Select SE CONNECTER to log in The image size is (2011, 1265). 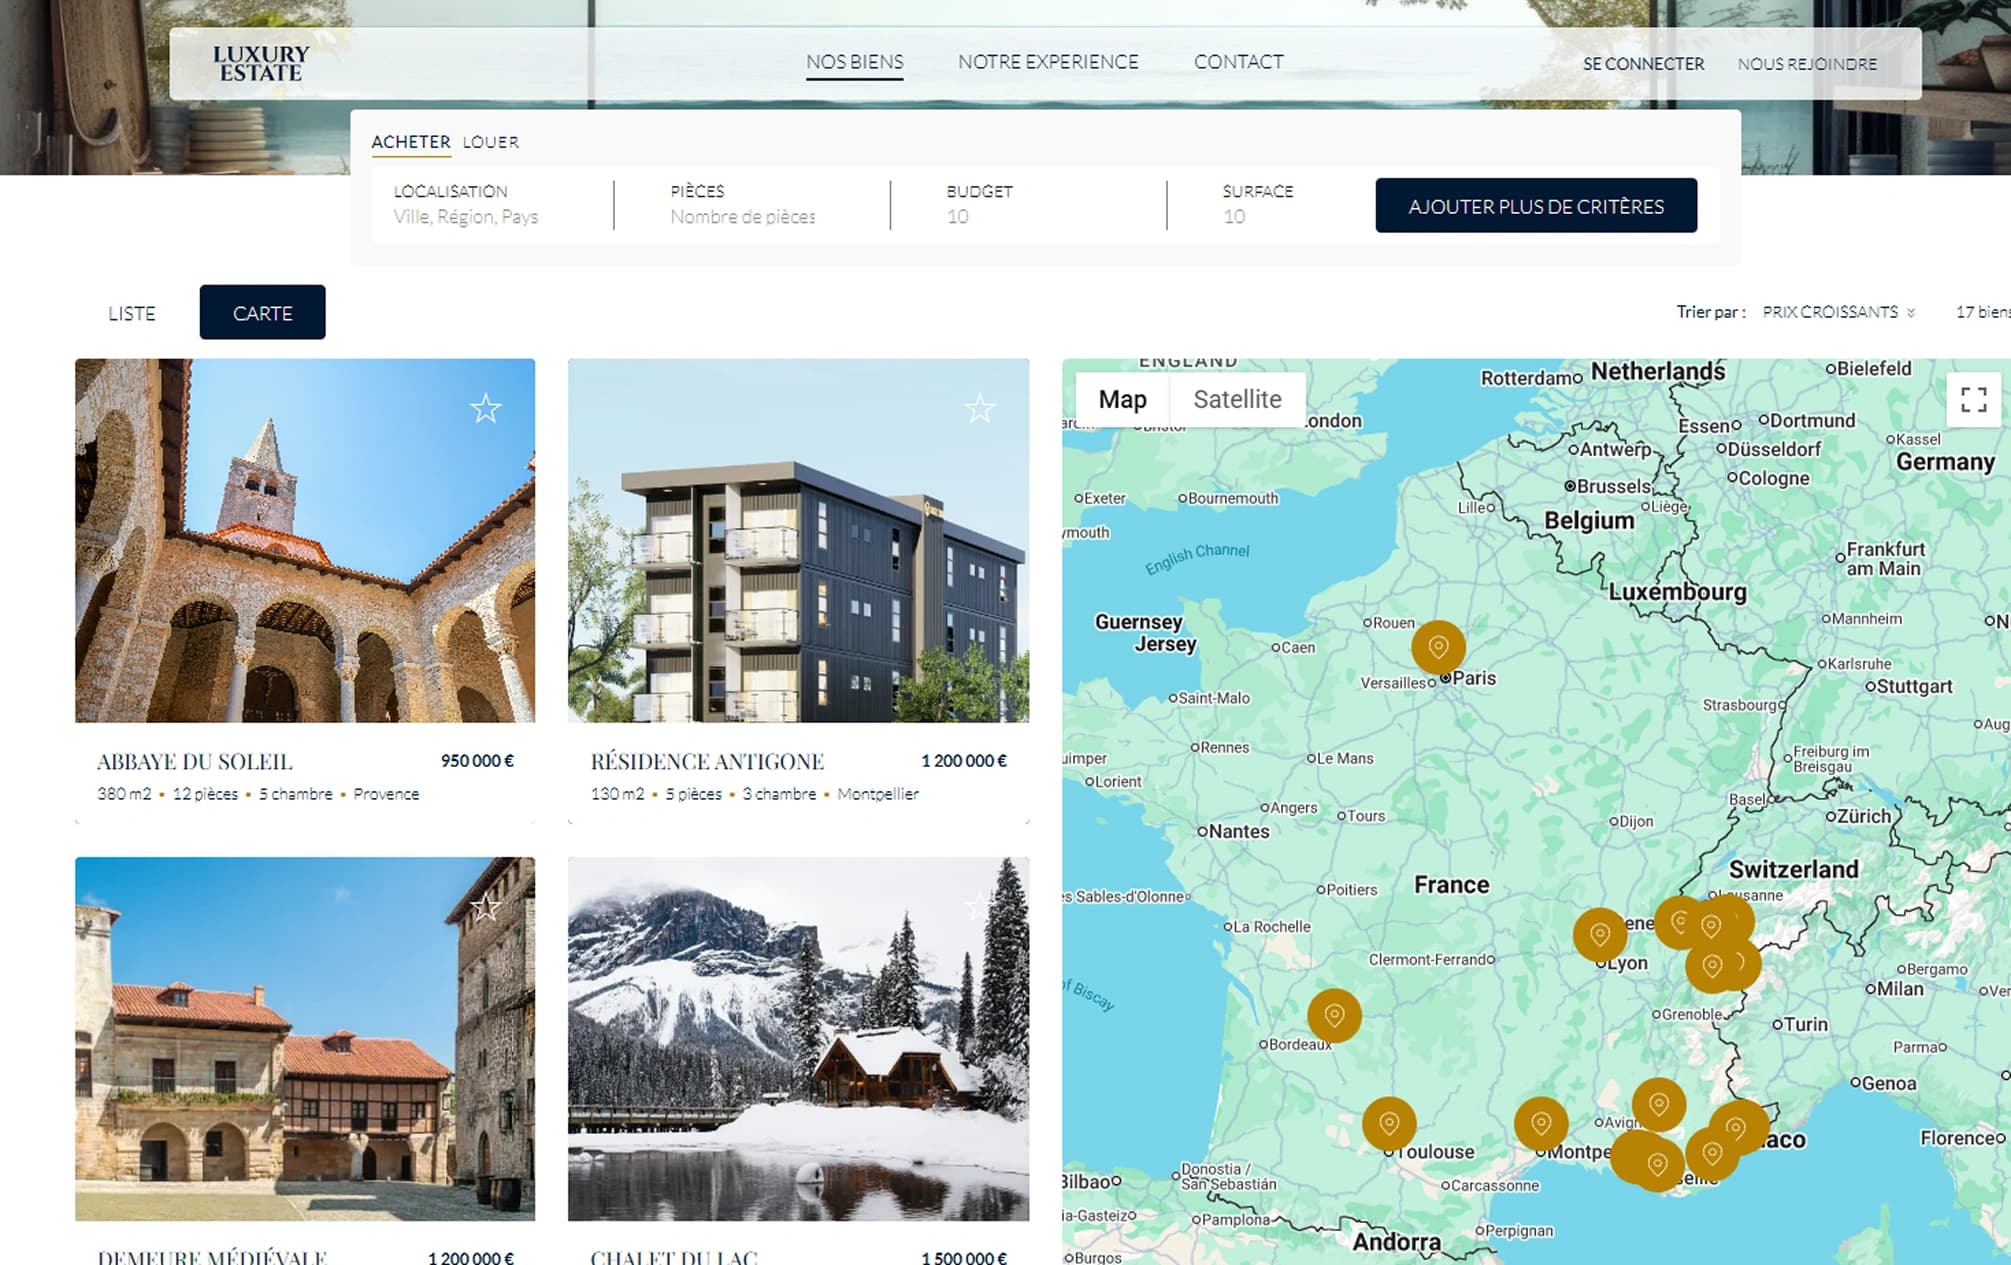[x=1643, y=63]
